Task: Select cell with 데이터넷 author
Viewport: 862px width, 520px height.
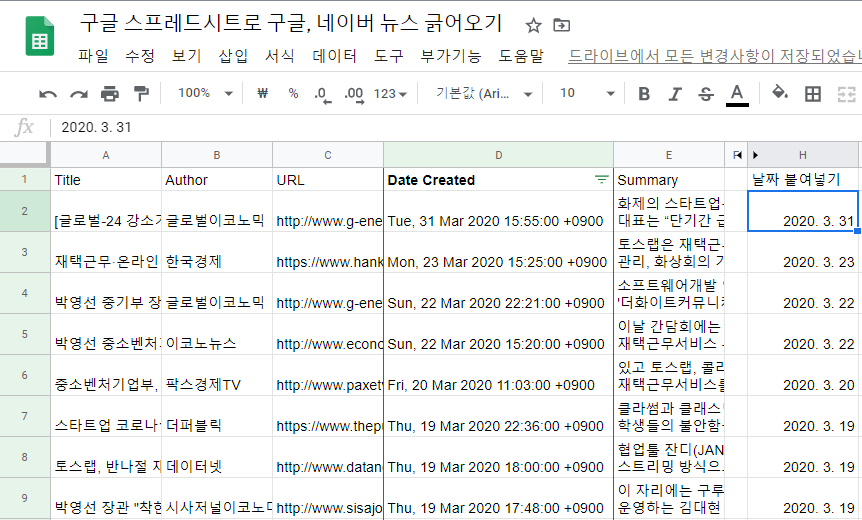Action: coord(217,457)
